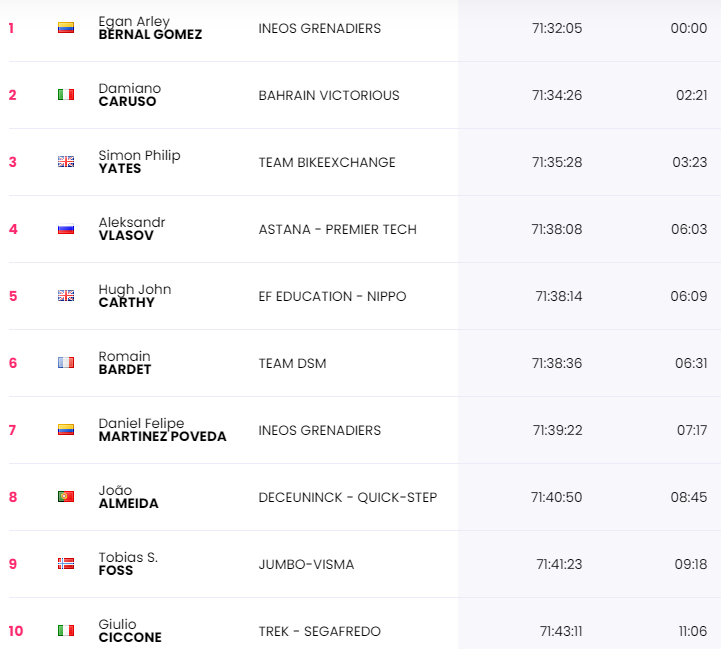Open the Bahrain Victorious team
Screen dimensions: 721x649
coord(329,95)
